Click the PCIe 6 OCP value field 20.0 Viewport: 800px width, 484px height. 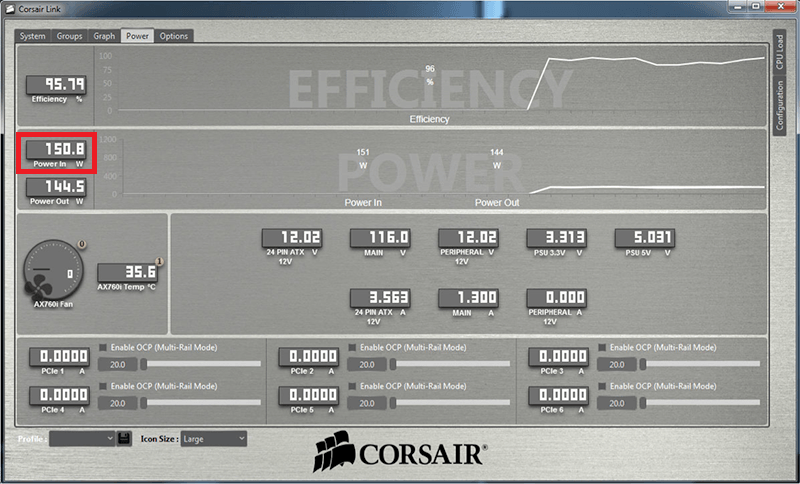[x=617, y=403]
